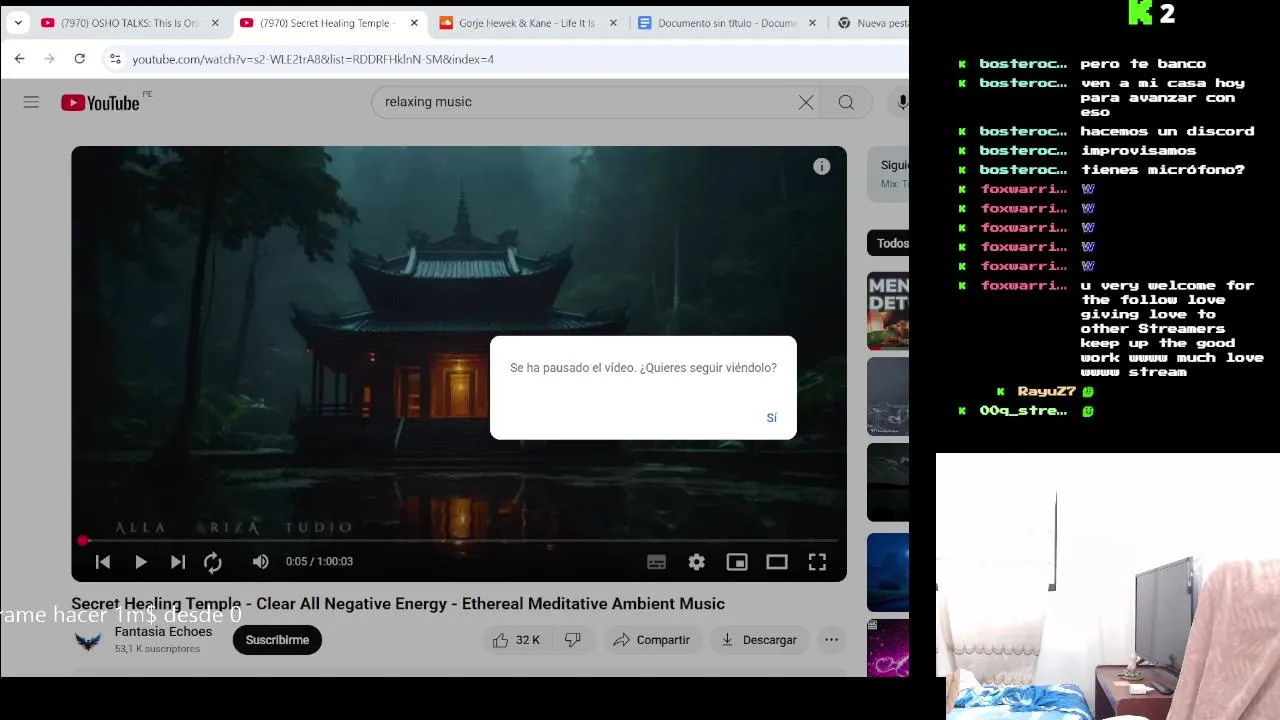Click the 53,1 K suscriptores text

pos(157,649)
